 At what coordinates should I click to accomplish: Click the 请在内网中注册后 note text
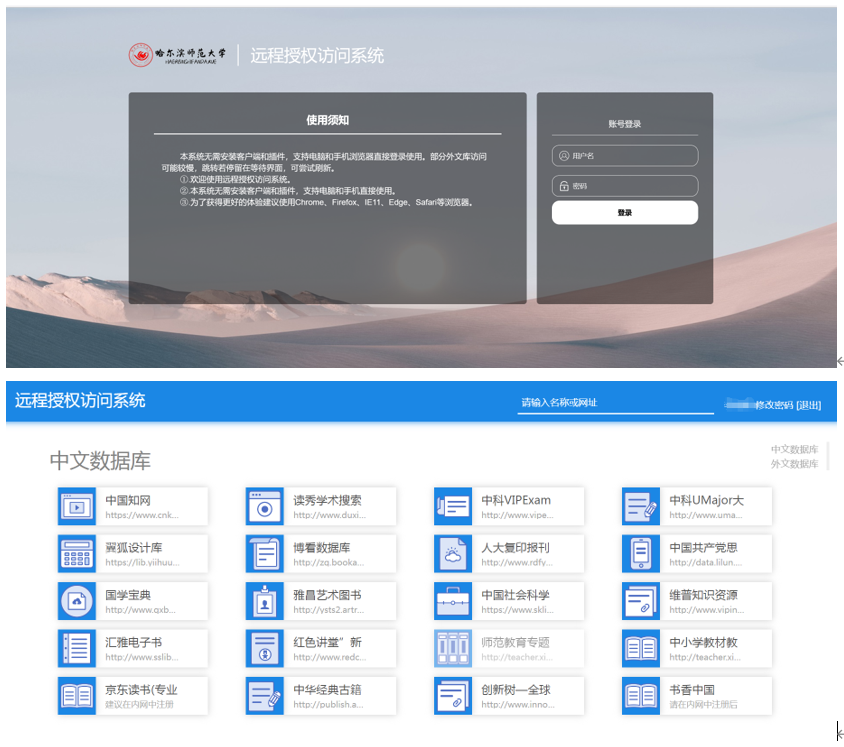(704, 704)
